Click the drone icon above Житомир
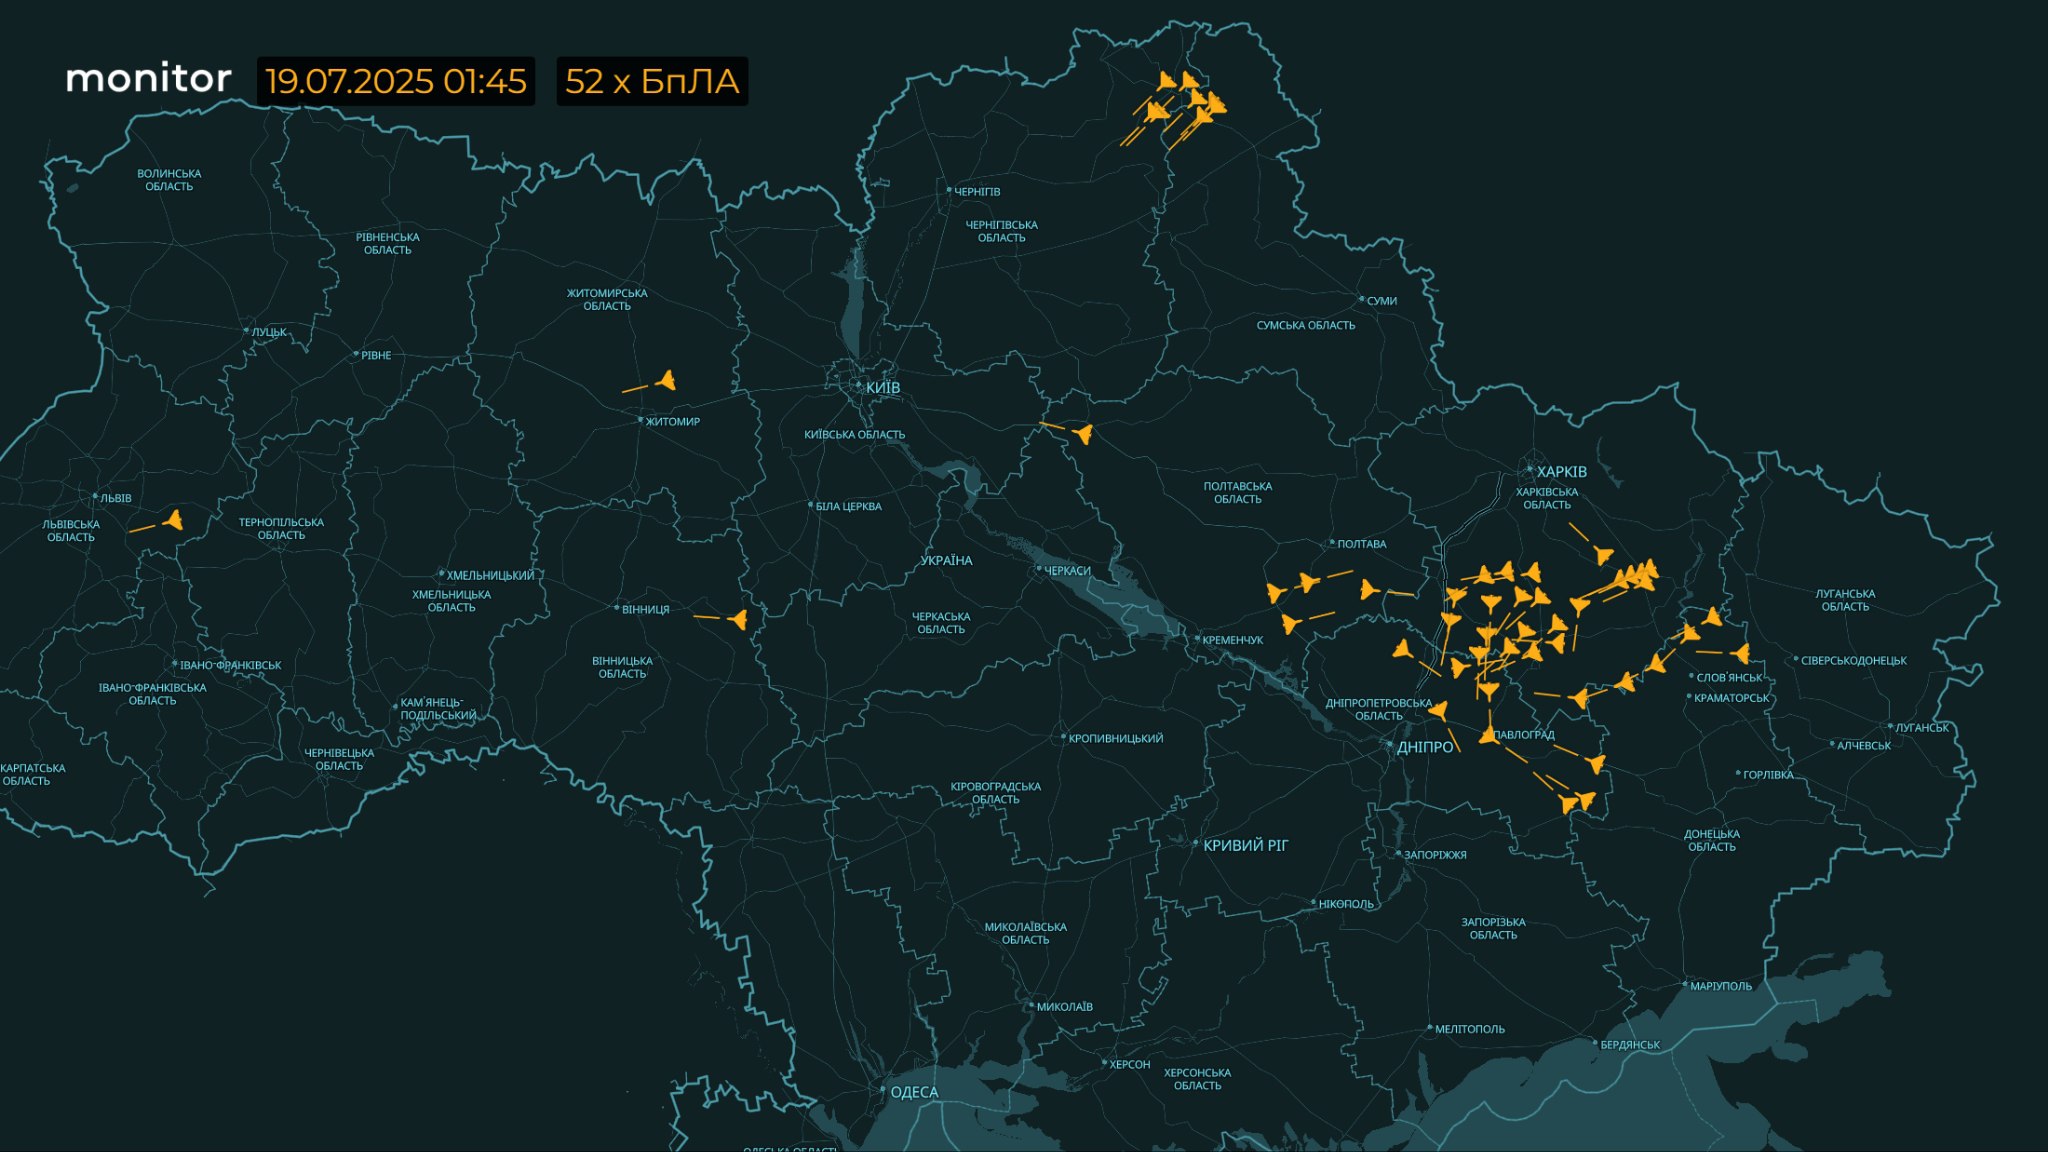The width and height of the screenshot is (2048, 1152). tap(666, 380)
